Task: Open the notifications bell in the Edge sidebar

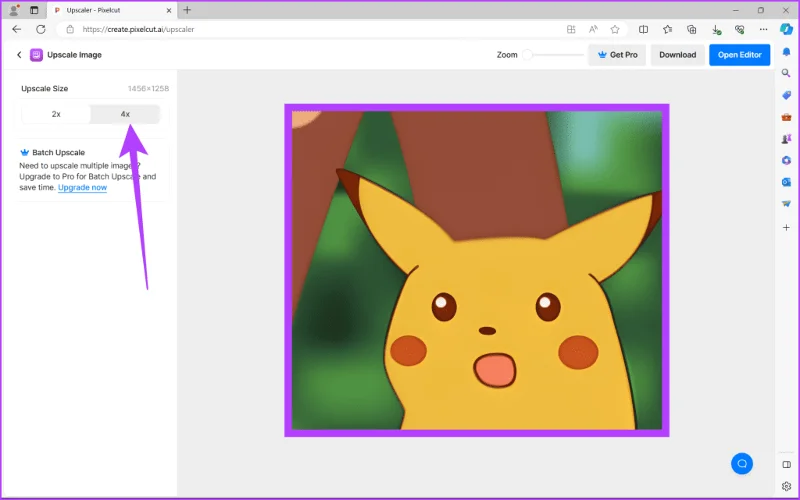Action: pos(786,52)
